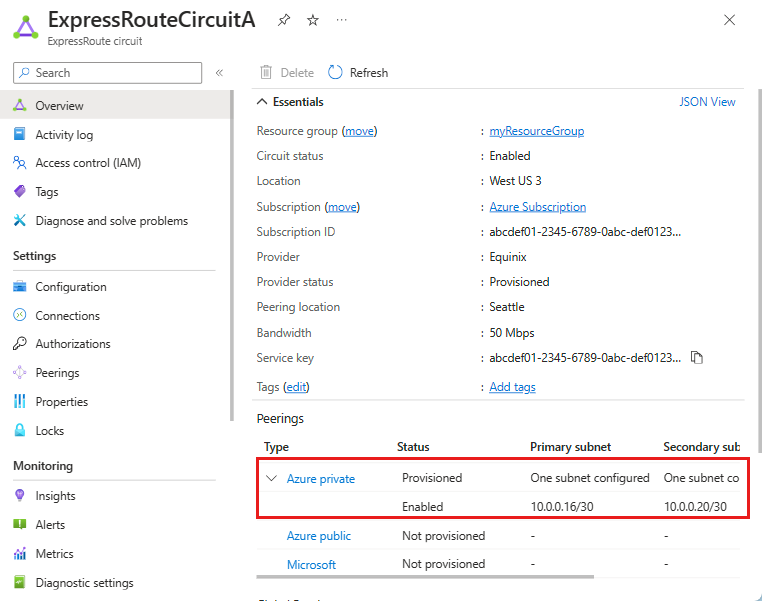The image size is (762, 601).
Task: Click the Refresh icon in the toolbar
Action: click(335, 73)
